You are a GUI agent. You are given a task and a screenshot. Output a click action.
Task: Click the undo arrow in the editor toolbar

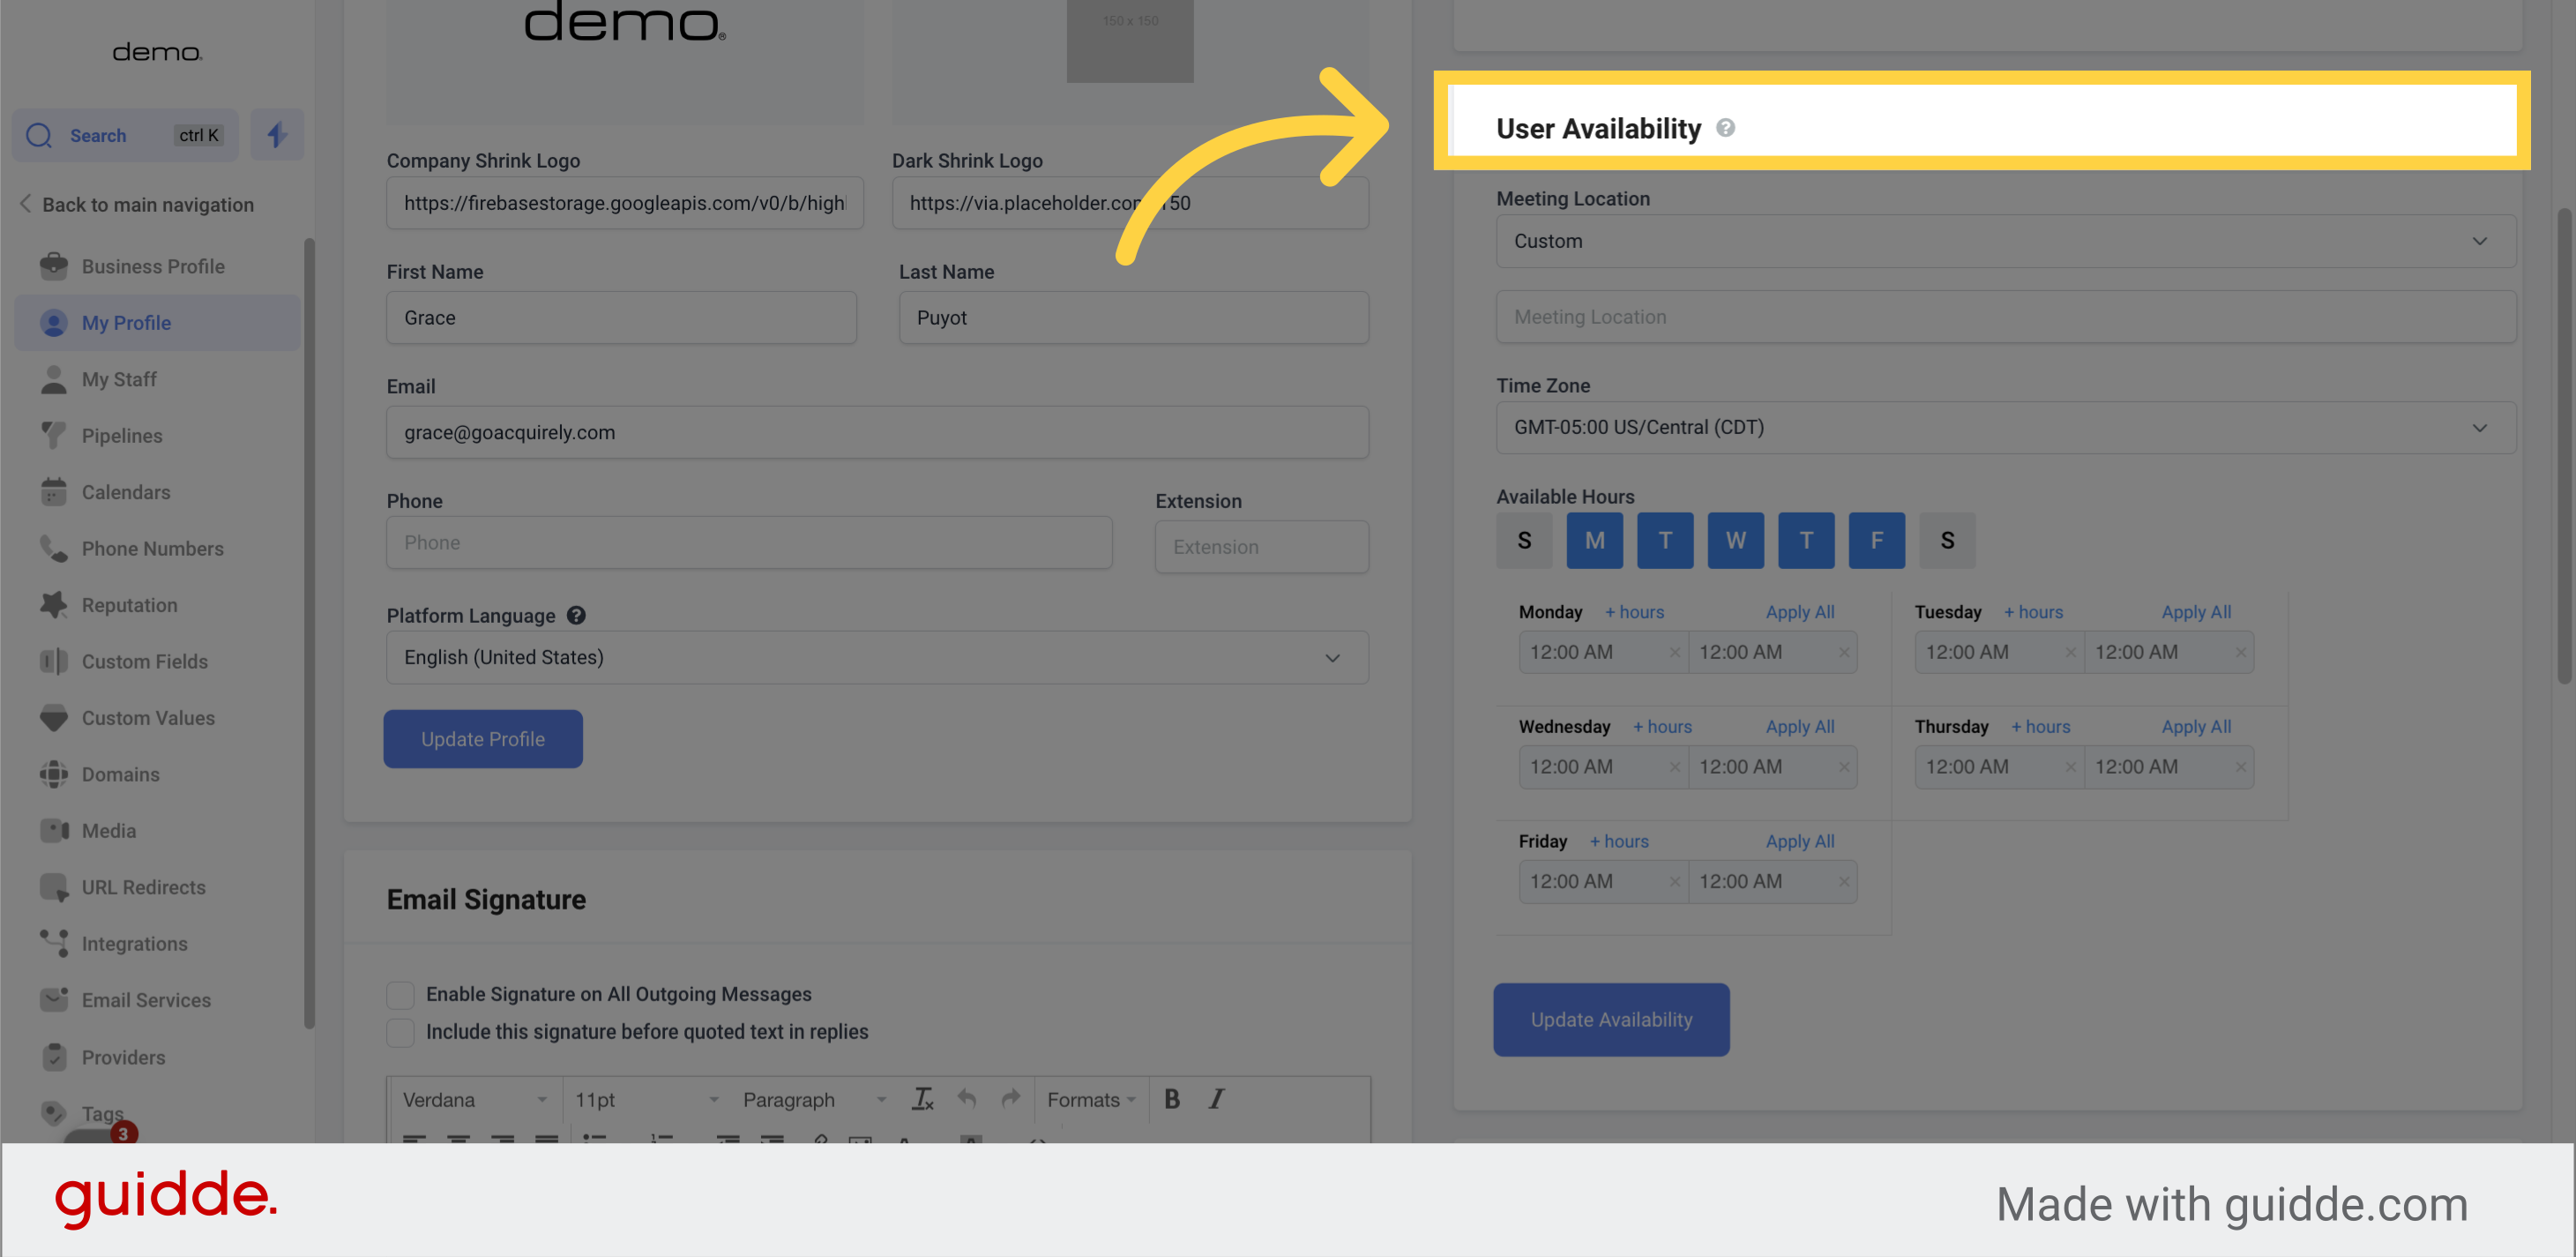pos(966,1099)
